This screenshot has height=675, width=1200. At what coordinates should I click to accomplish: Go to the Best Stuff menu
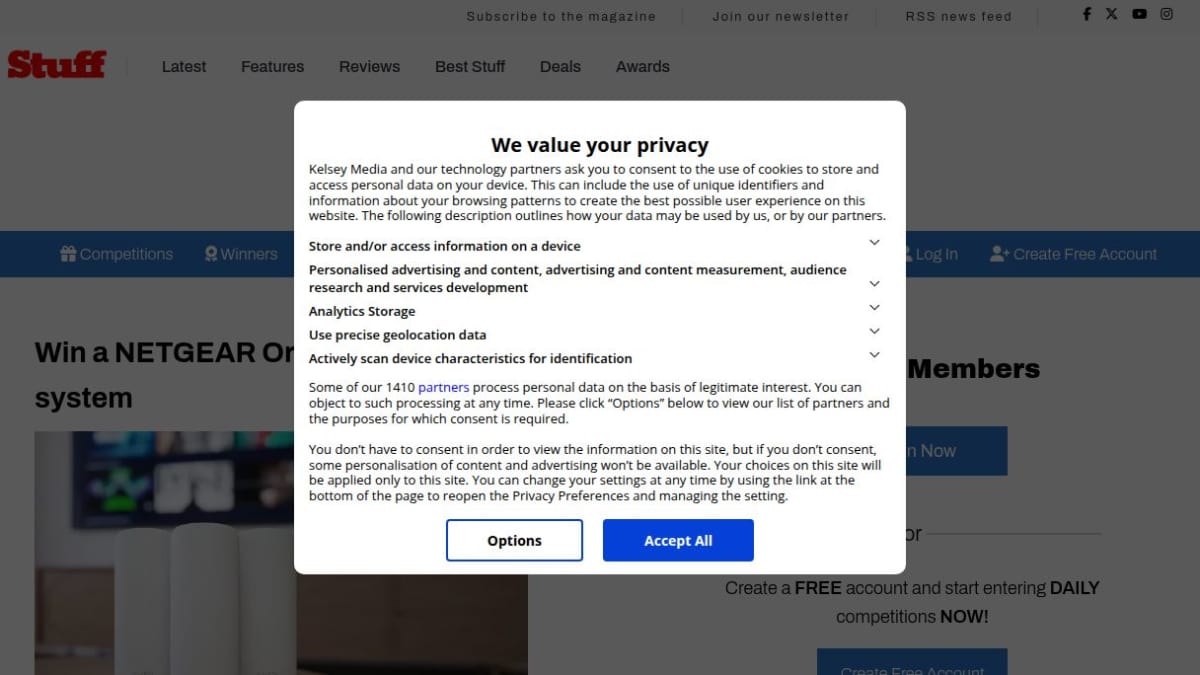tap(470, 67)
